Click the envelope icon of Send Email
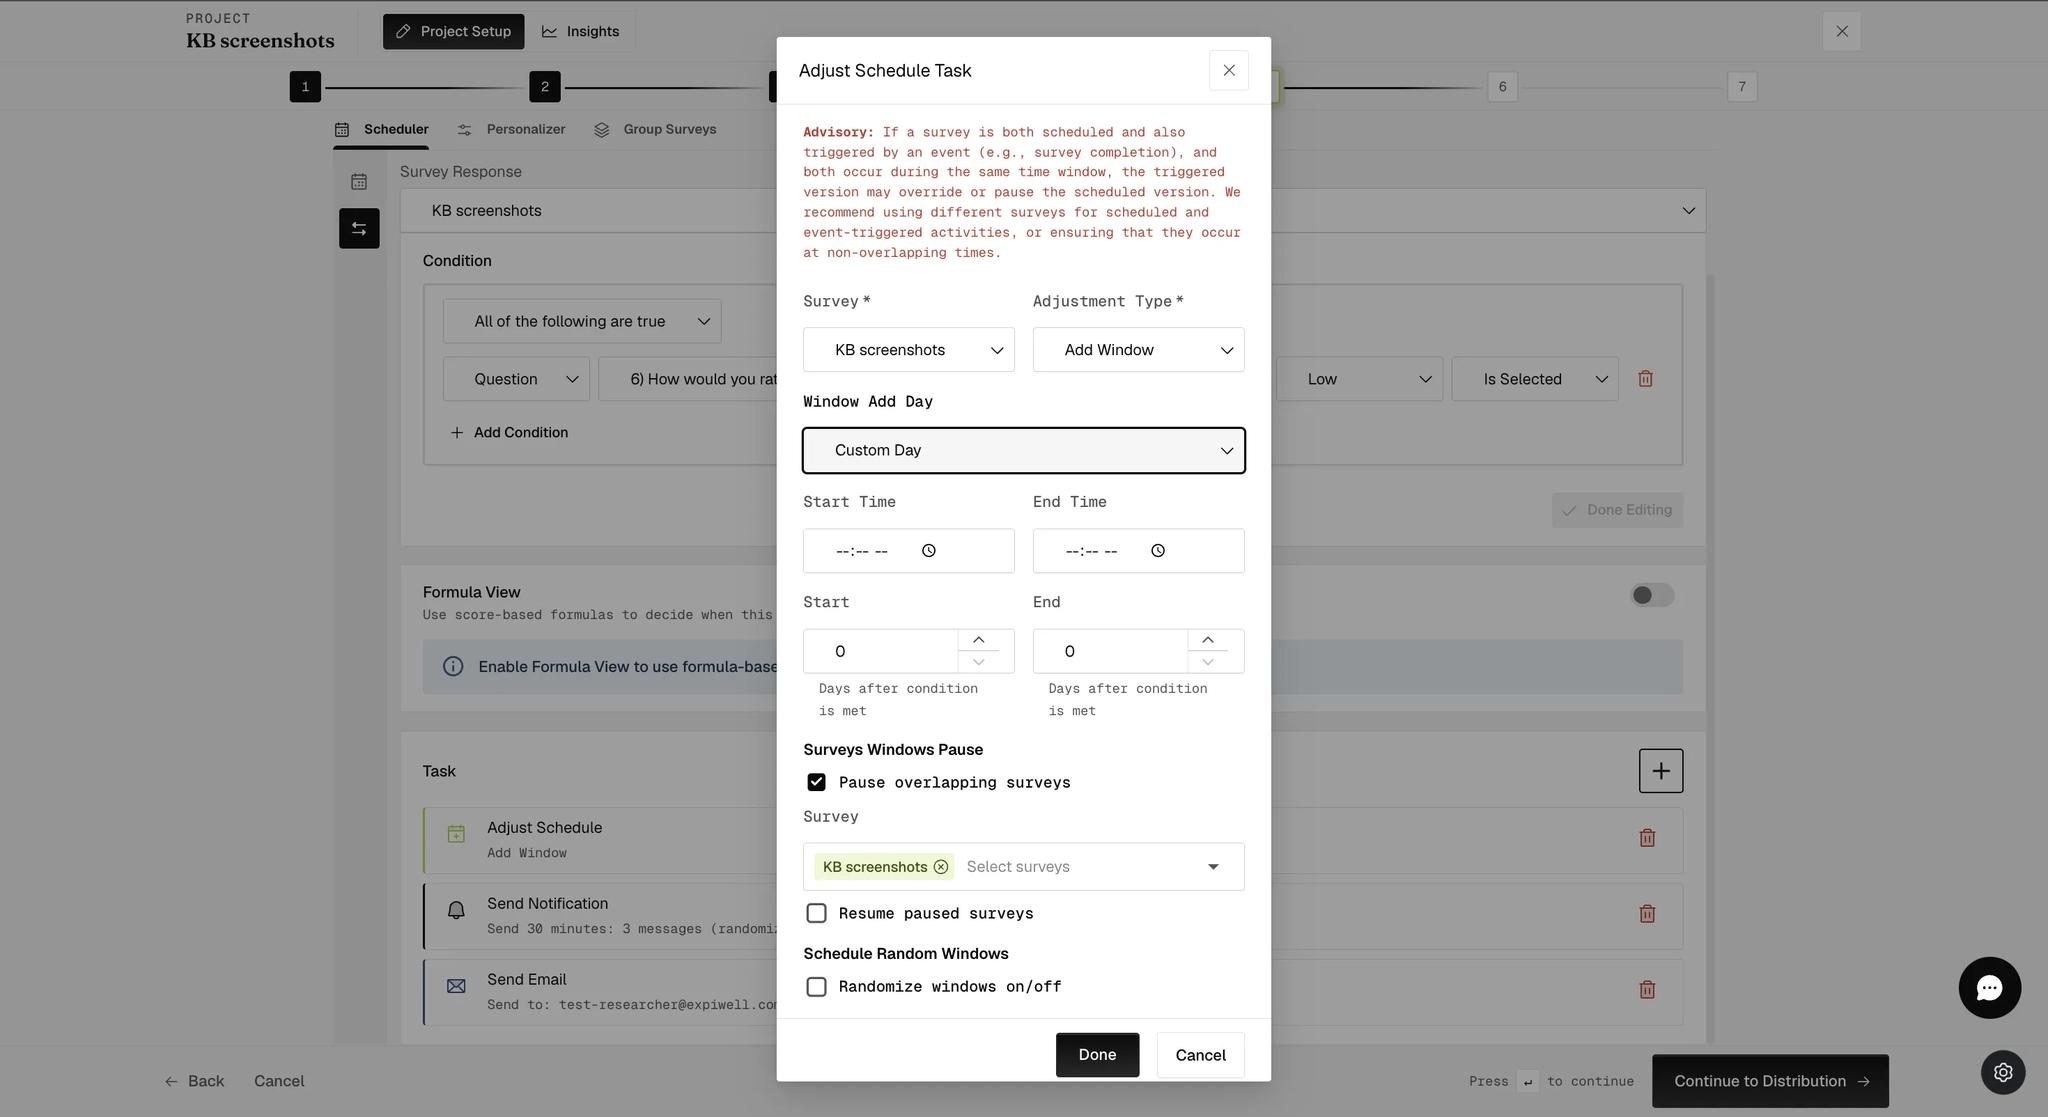Viewport: 2048px width, 1117px height. click(456, 986)
